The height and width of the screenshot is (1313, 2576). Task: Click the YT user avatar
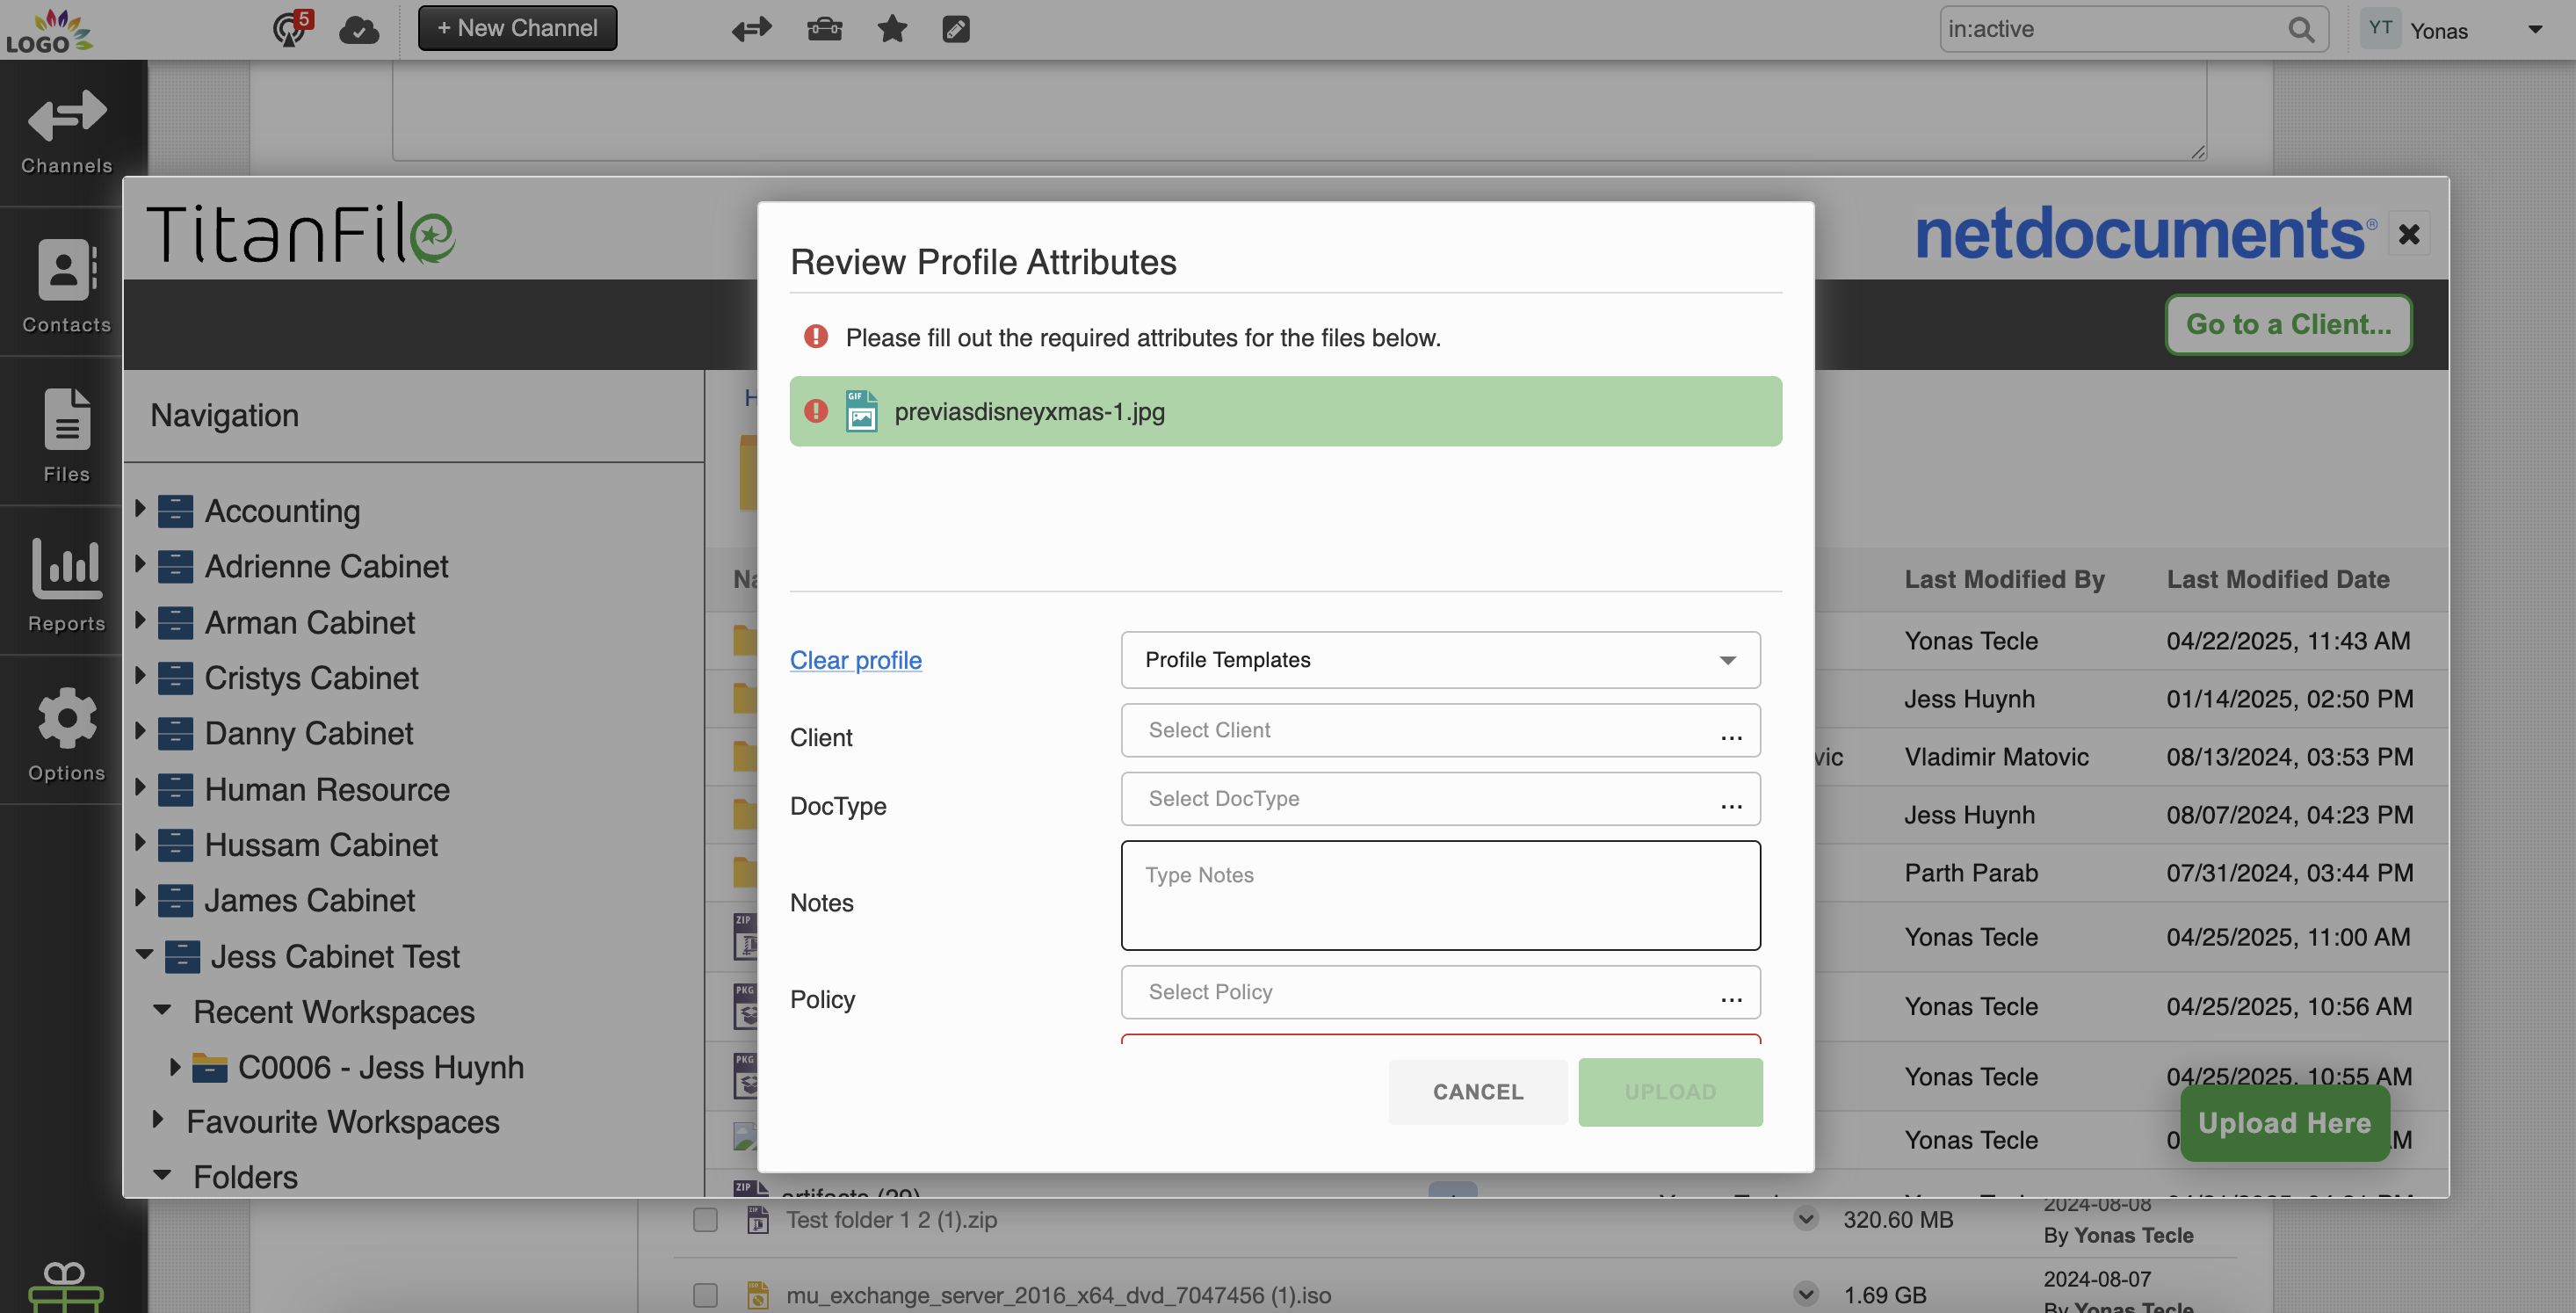(x=2380, y=28)
